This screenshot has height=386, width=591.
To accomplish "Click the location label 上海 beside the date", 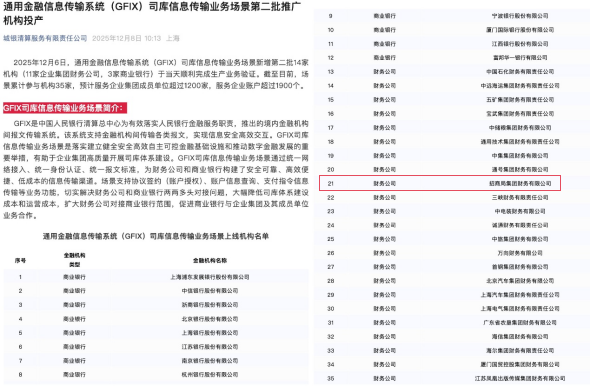I will [x=173, y=38].
